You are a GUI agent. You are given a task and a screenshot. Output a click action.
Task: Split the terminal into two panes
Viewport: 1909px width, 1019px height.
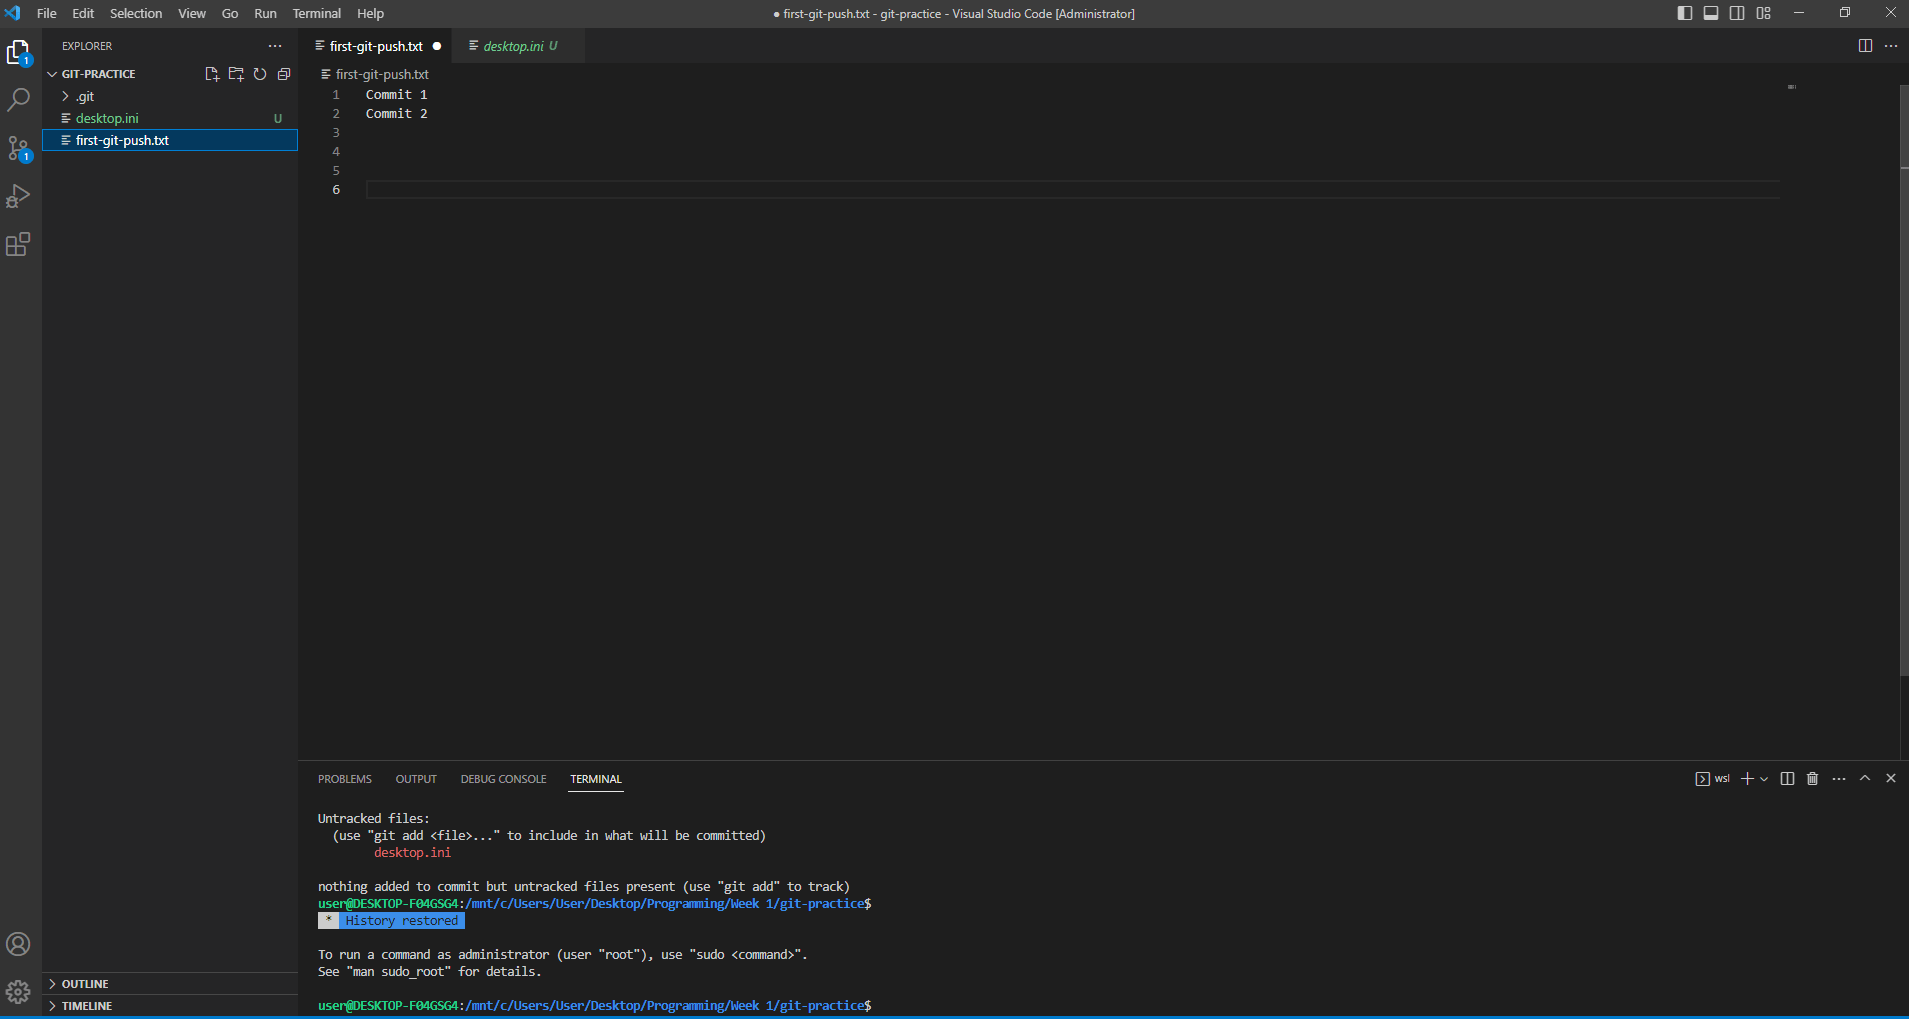(x=1786, y=778)
